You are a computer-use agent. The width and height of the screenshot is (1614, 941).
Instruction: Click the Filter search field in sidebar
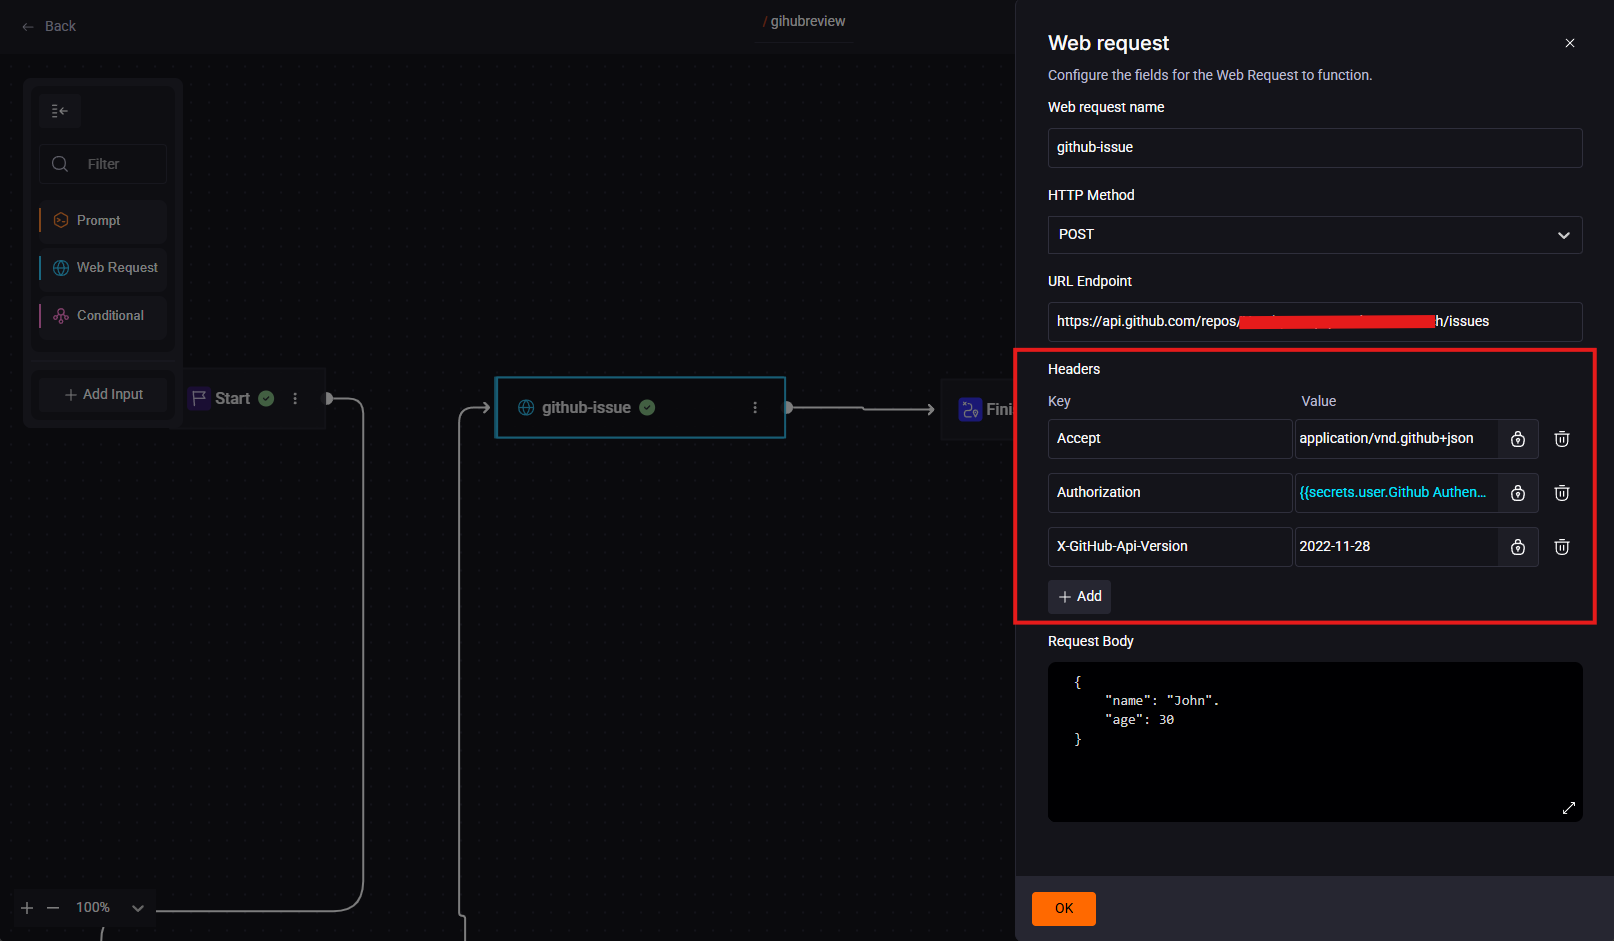coord(102,163)
